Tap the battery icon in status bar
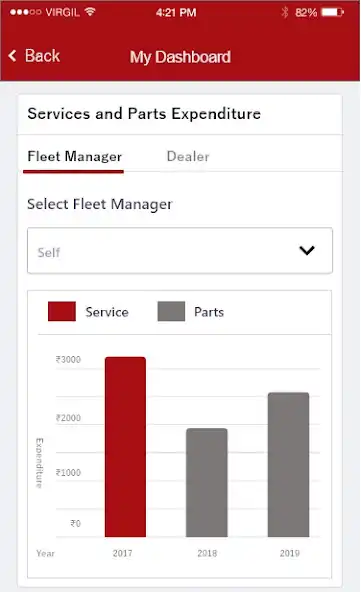Image resolution: width=361 pixels, height=592 pixels. [x=332, y=12]
